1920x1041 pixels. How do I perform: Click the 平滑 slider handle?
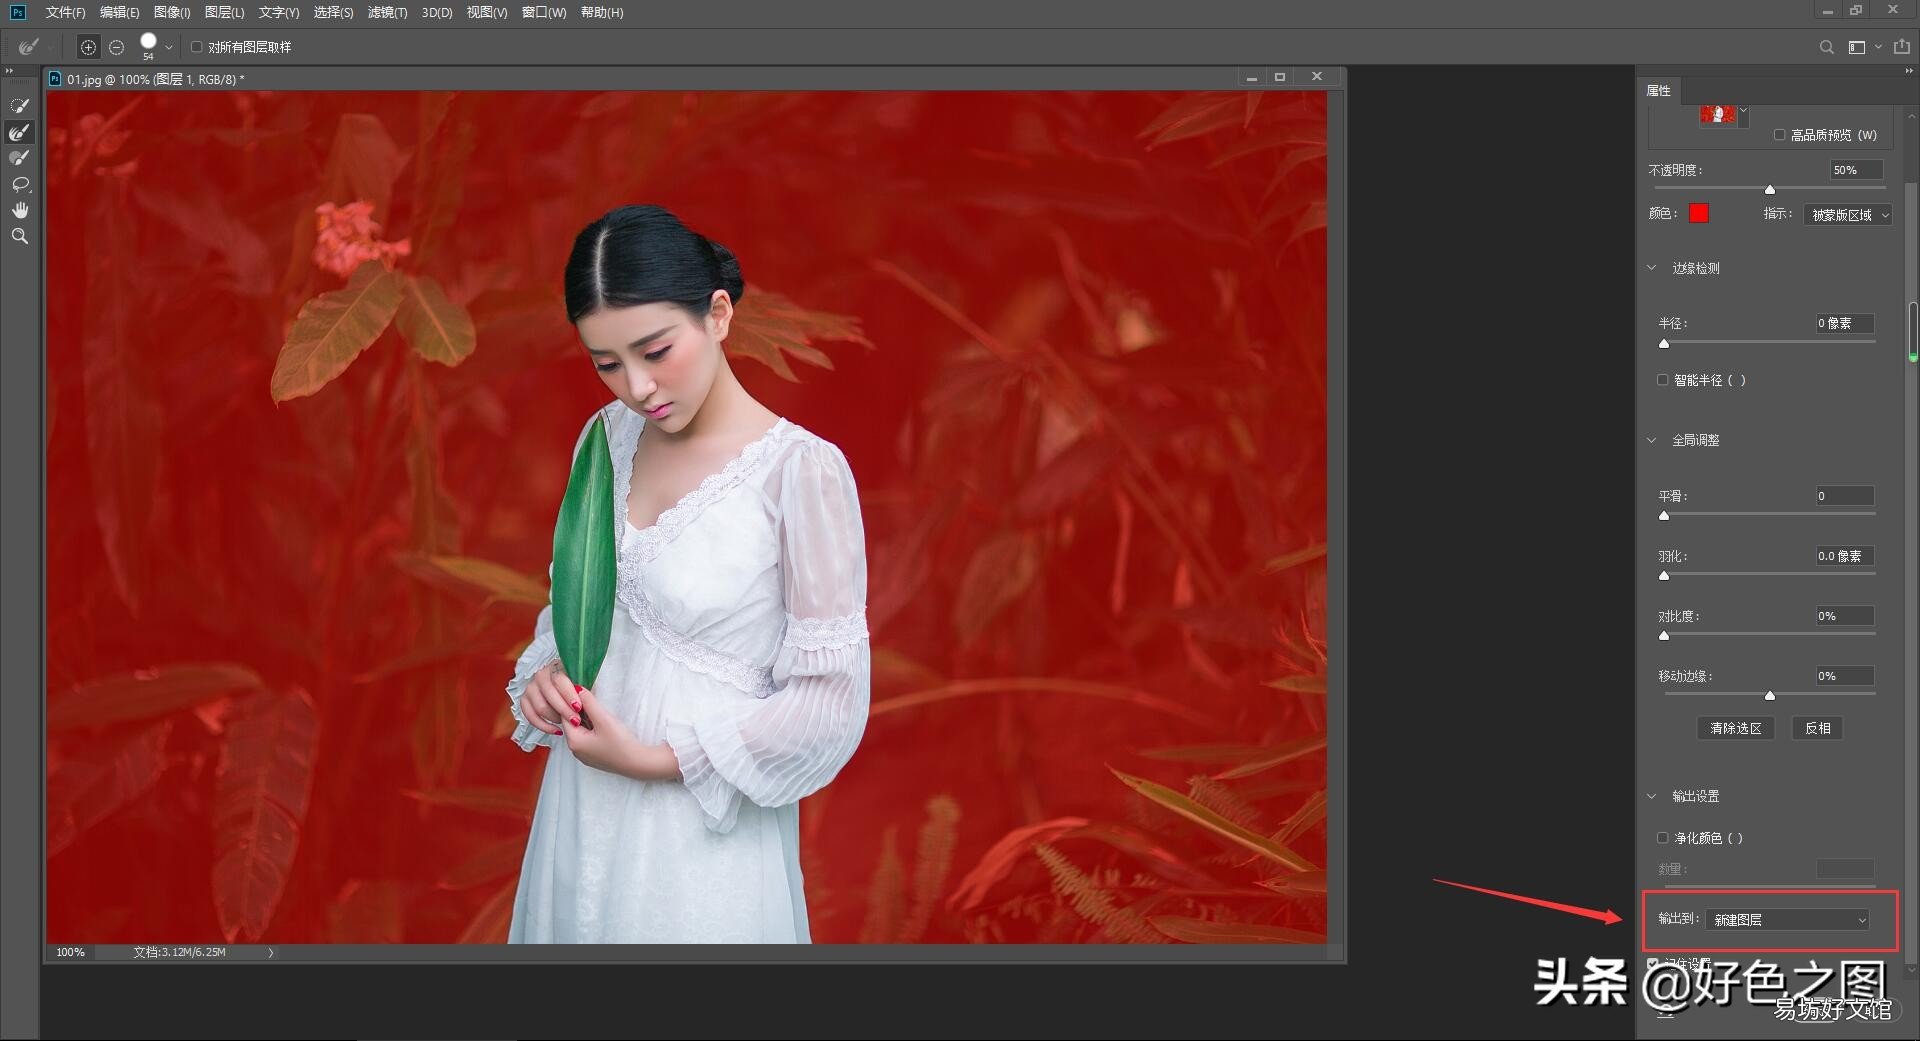click(x=1664, y=515)
